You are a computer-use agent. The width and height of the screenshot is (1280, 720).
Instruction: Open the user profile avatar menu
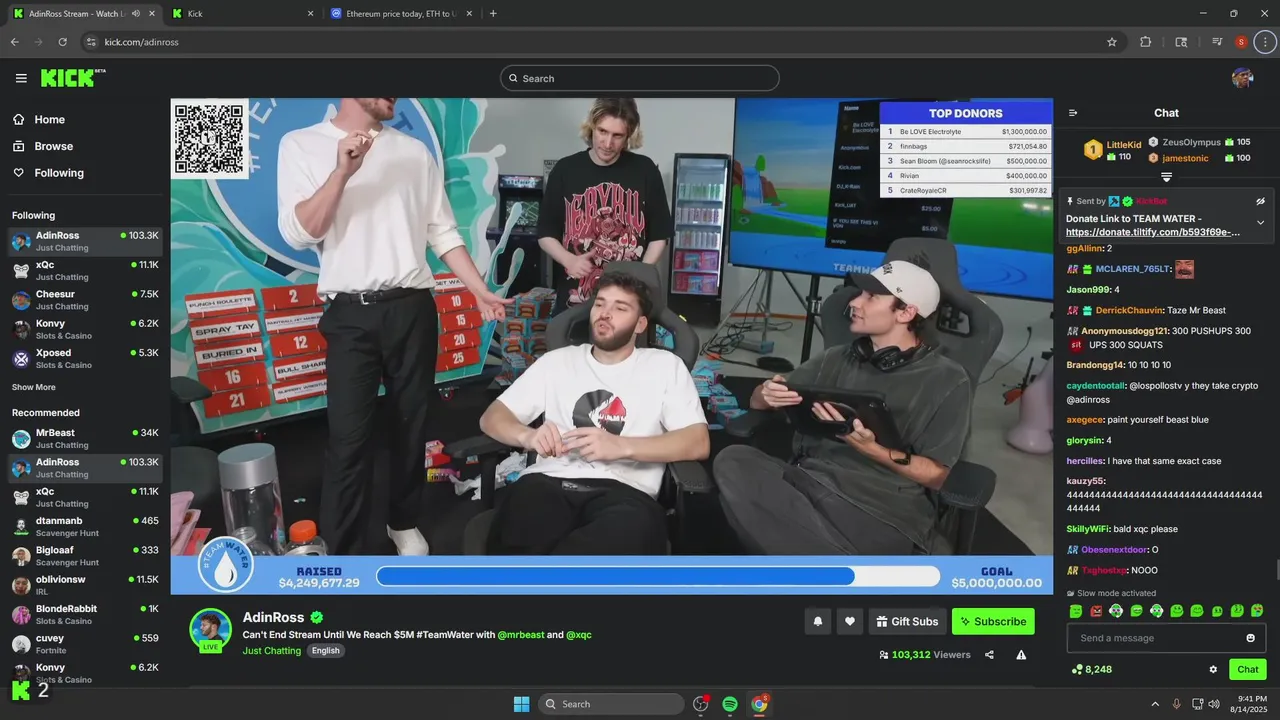pos(1242,78)
